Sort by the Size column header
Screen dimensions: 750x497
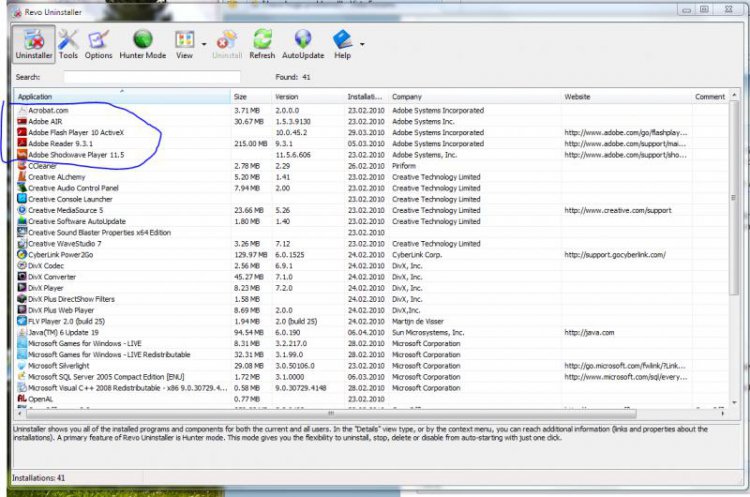click(x=251, y=97)
